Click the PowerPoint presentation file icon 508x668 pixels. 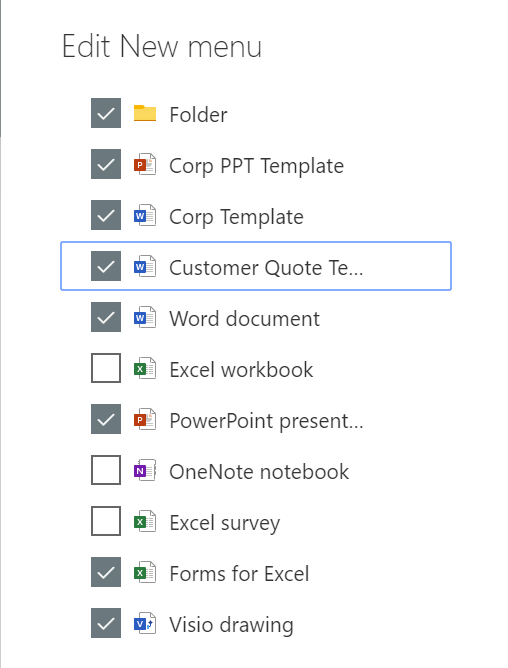[x=145, y=420]
